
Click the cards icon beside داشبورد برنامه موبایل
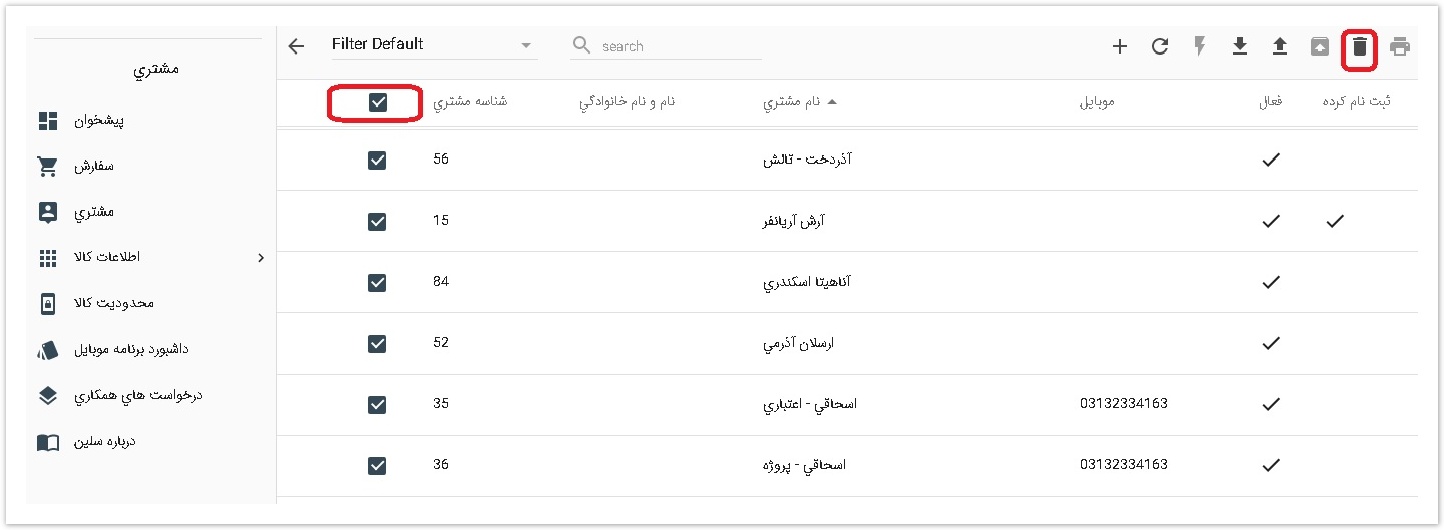click(48, 350)
